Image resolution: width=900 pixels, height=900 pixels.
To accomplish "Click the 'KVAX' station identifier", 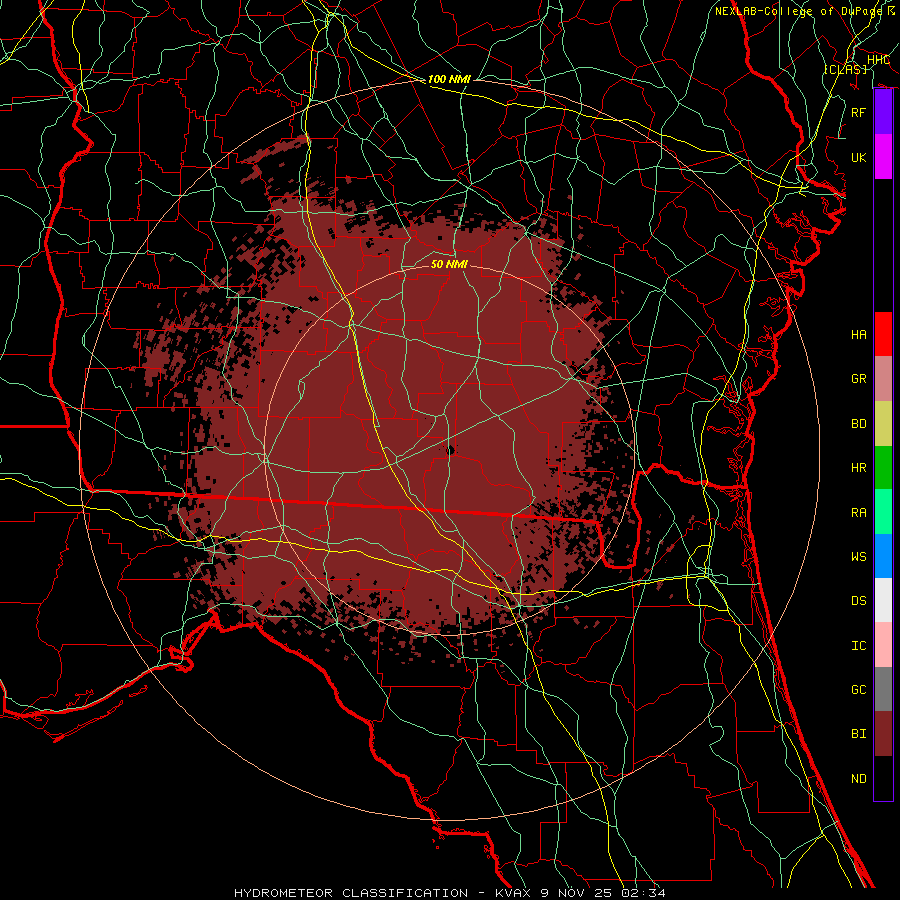I will pyautogui.click(x=512, y=893).
